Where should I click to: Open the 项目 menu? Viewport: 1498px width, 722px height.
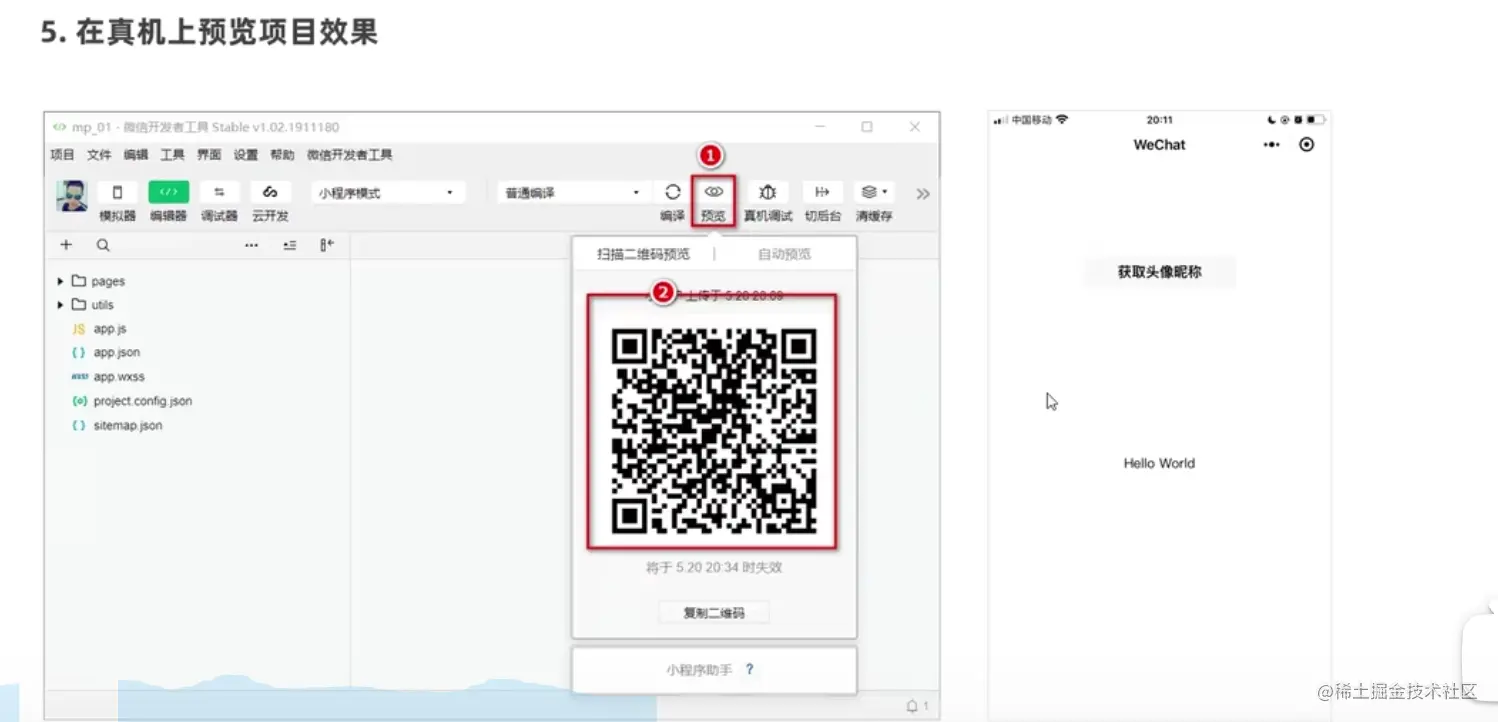(62, 155)
